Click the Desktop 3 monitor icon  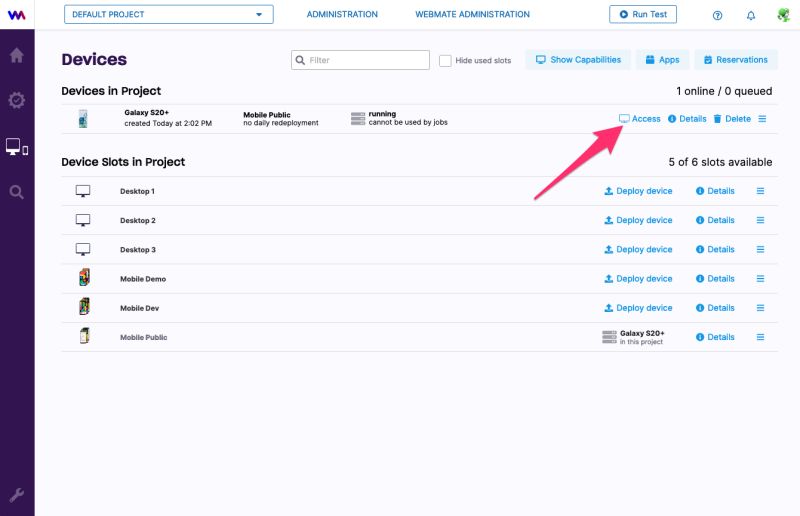tap(83, 249)
